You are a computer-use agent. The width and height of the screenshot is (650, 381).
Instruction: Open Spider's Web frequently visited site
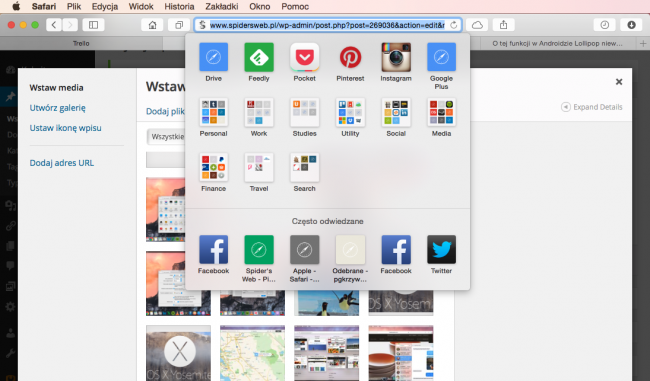[259, 250]
